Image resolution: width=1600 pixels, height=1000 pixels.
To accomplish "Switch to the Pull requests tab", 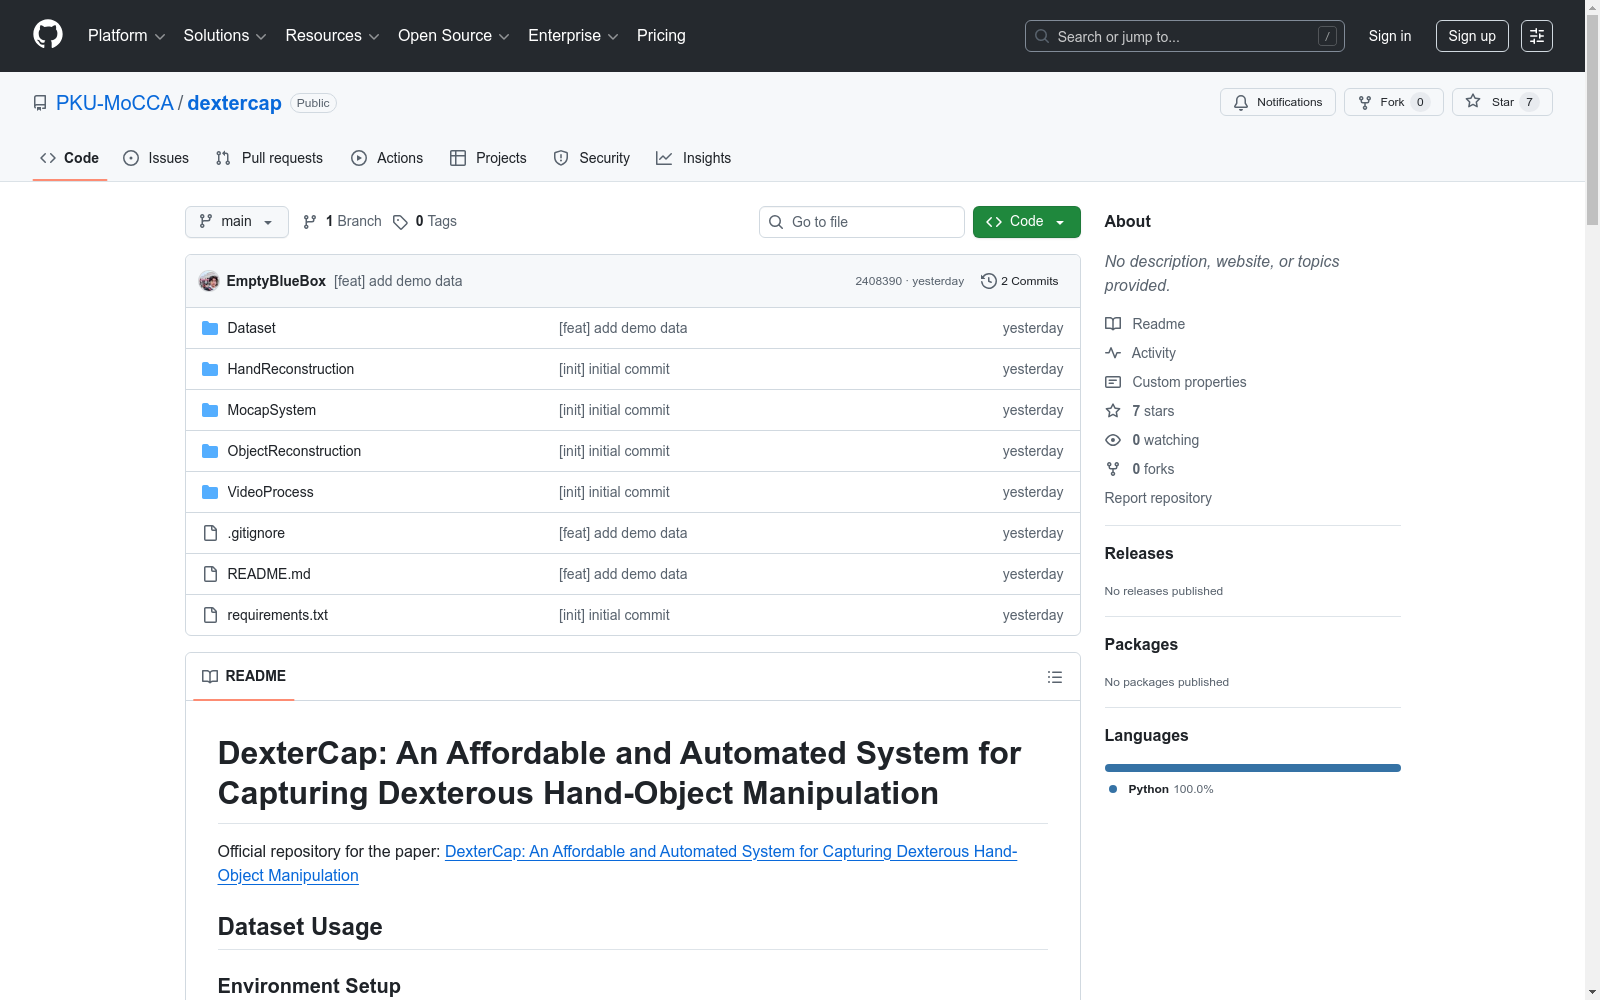I will [269, 158].
